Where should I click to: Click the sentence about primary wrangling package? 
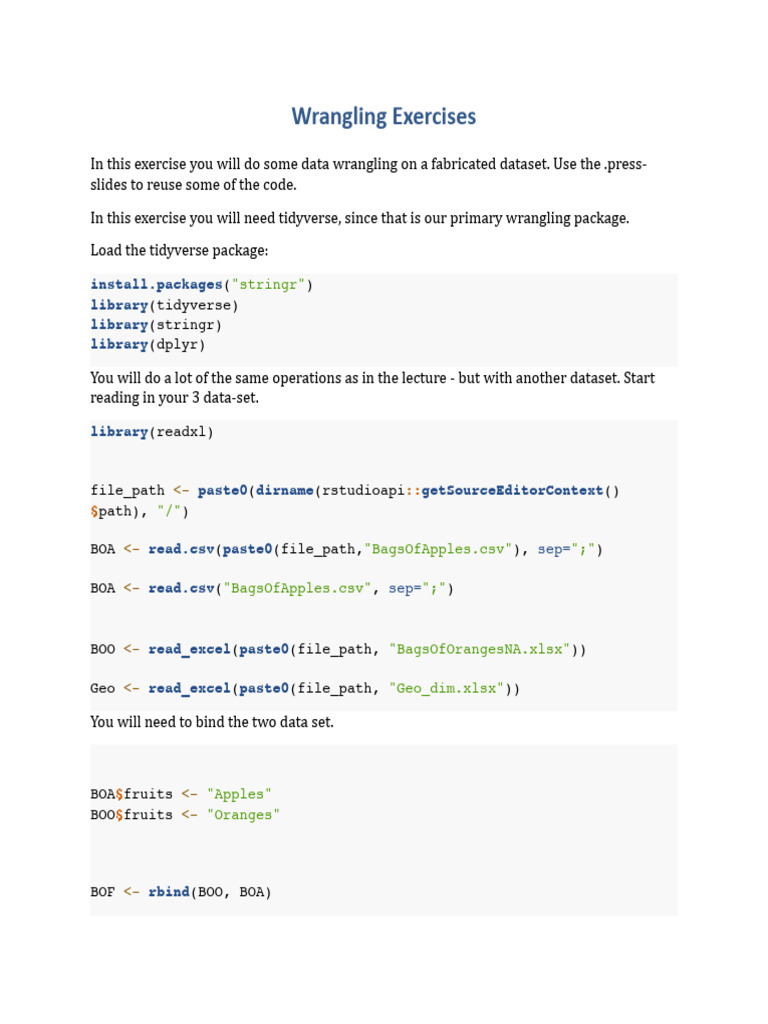(x=360, y=218)
